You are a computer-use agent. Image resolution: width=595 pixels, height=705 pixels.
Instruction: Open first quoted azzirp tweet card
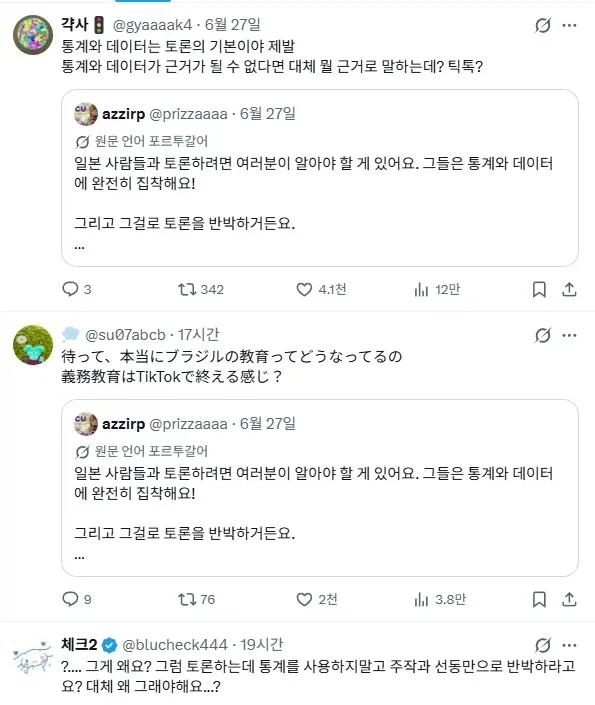320,178
